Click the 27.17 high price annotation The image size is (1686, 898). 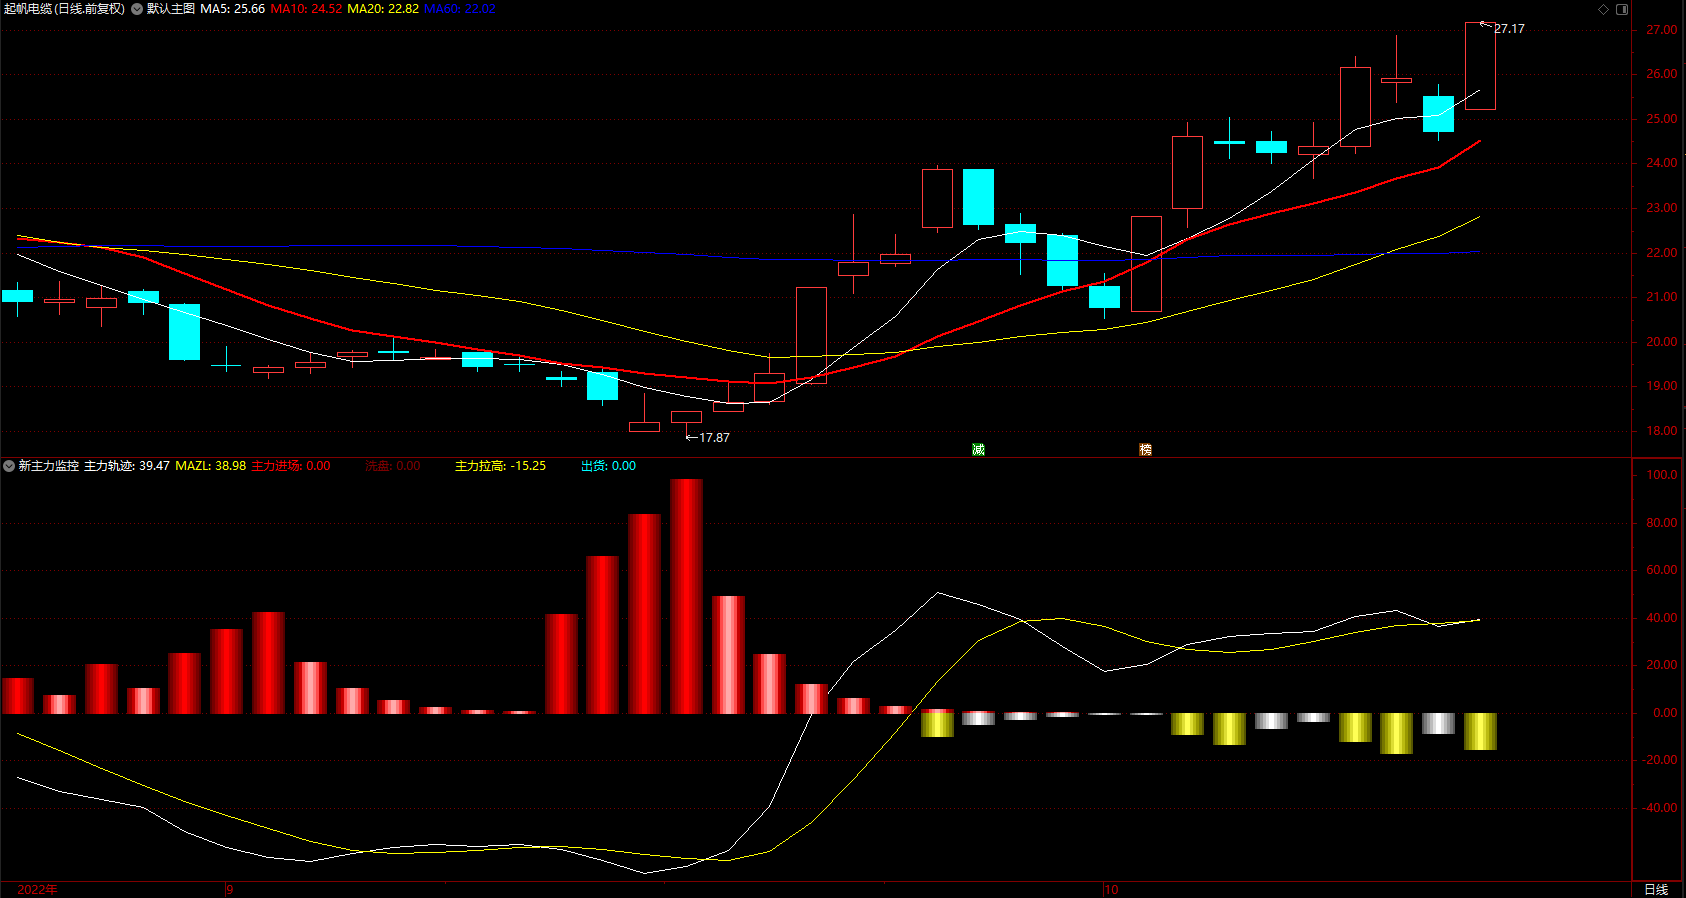click(x=1509, y=29)
